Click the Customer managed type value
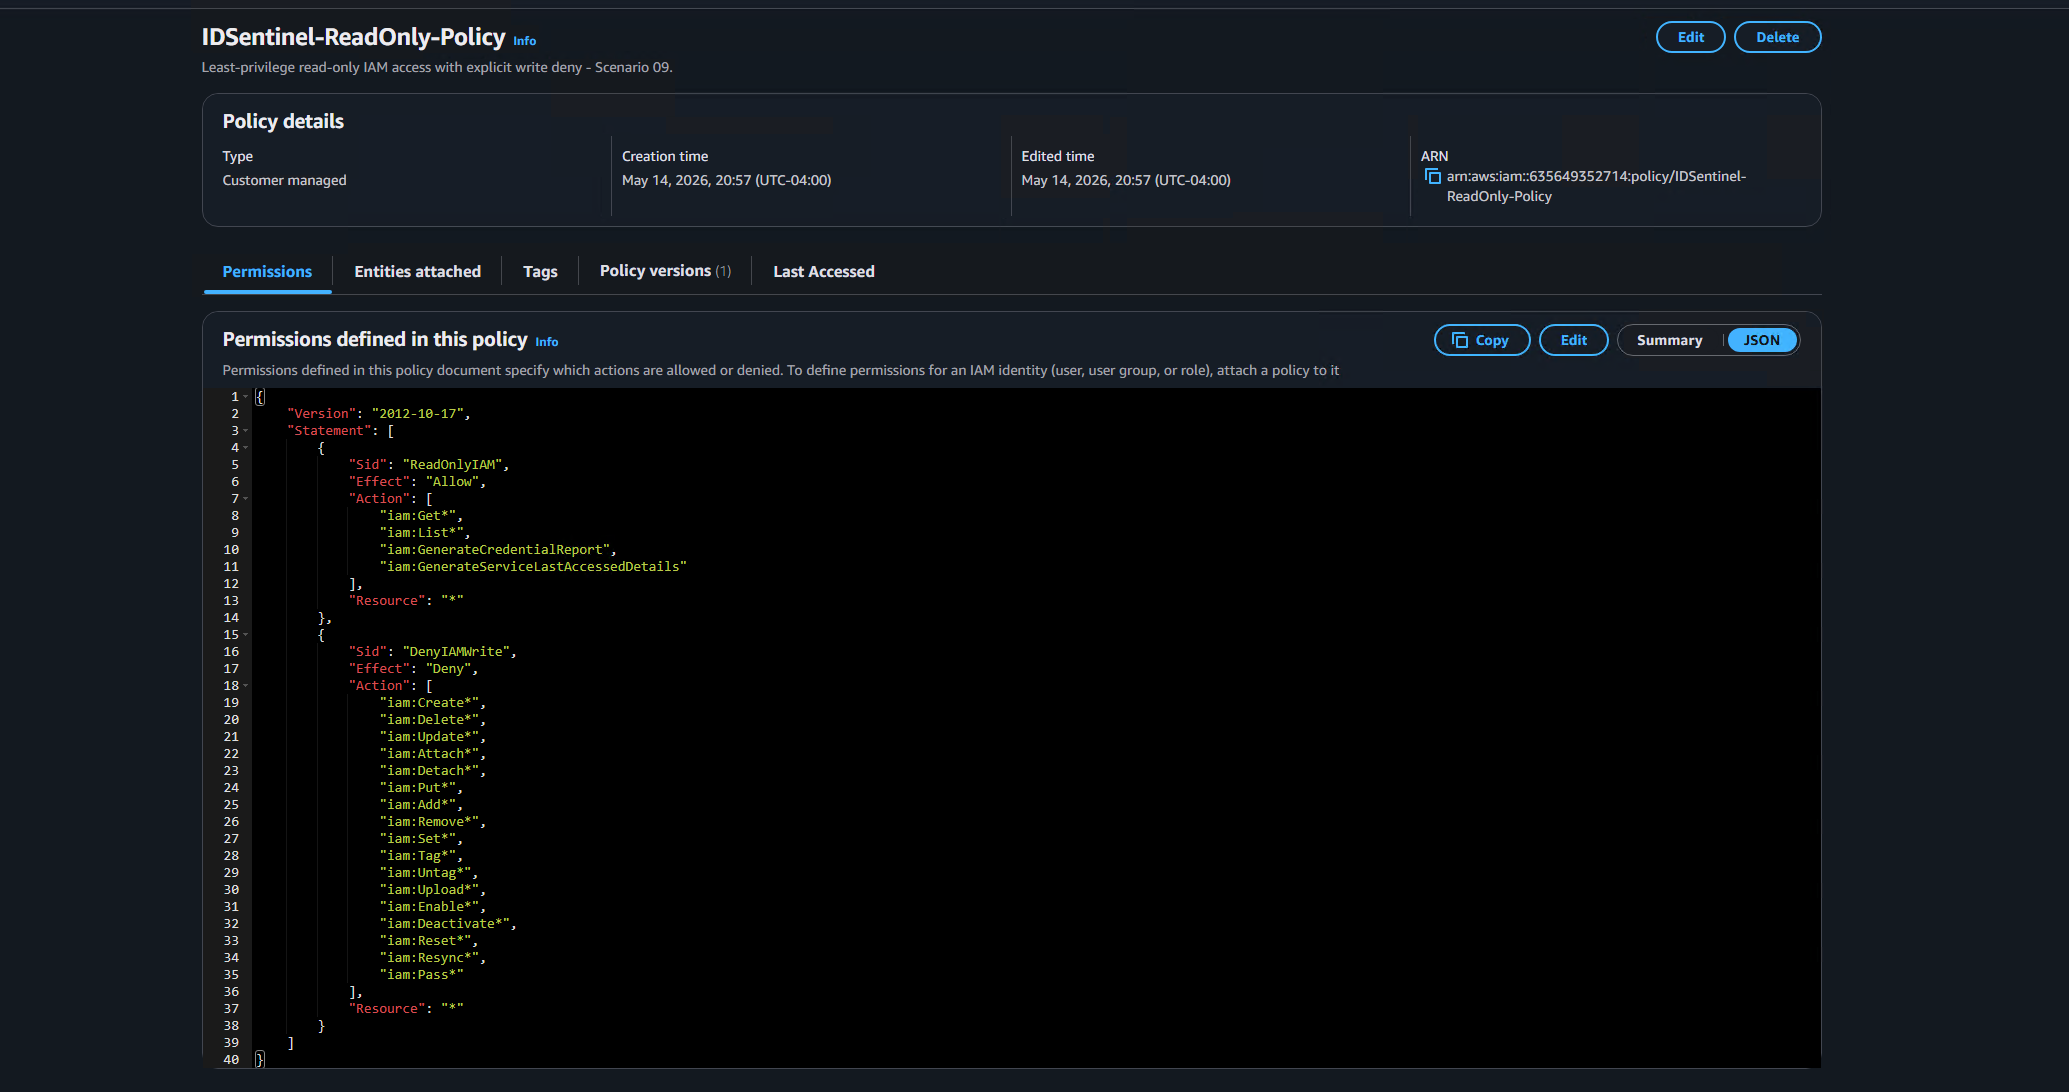Screen dimensions: 2069x1092 coord(284,180)
